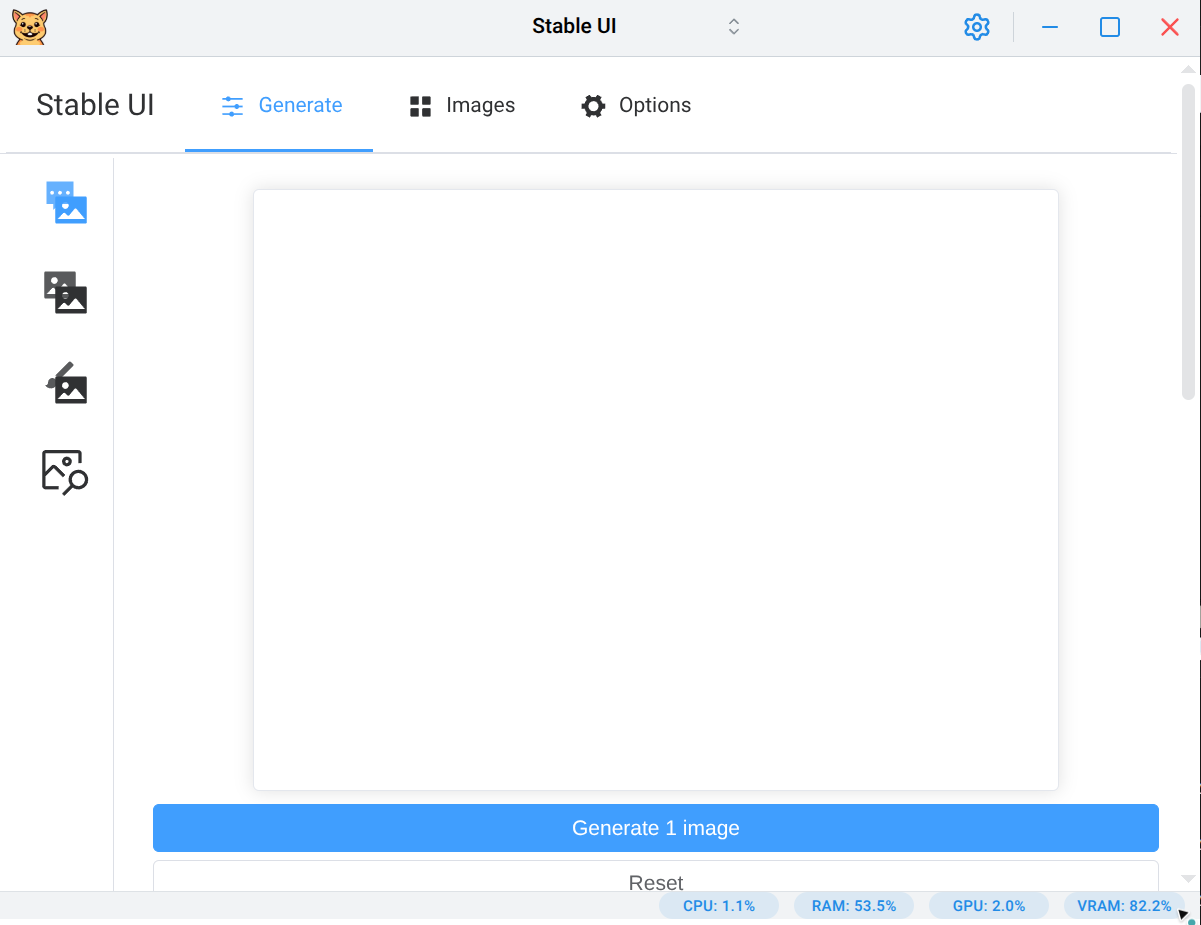The width and height of the screenshot is (1201, 925).
Task: Click the scroll down arrow
Action: pyautogui.click(x=1188, y=878)
